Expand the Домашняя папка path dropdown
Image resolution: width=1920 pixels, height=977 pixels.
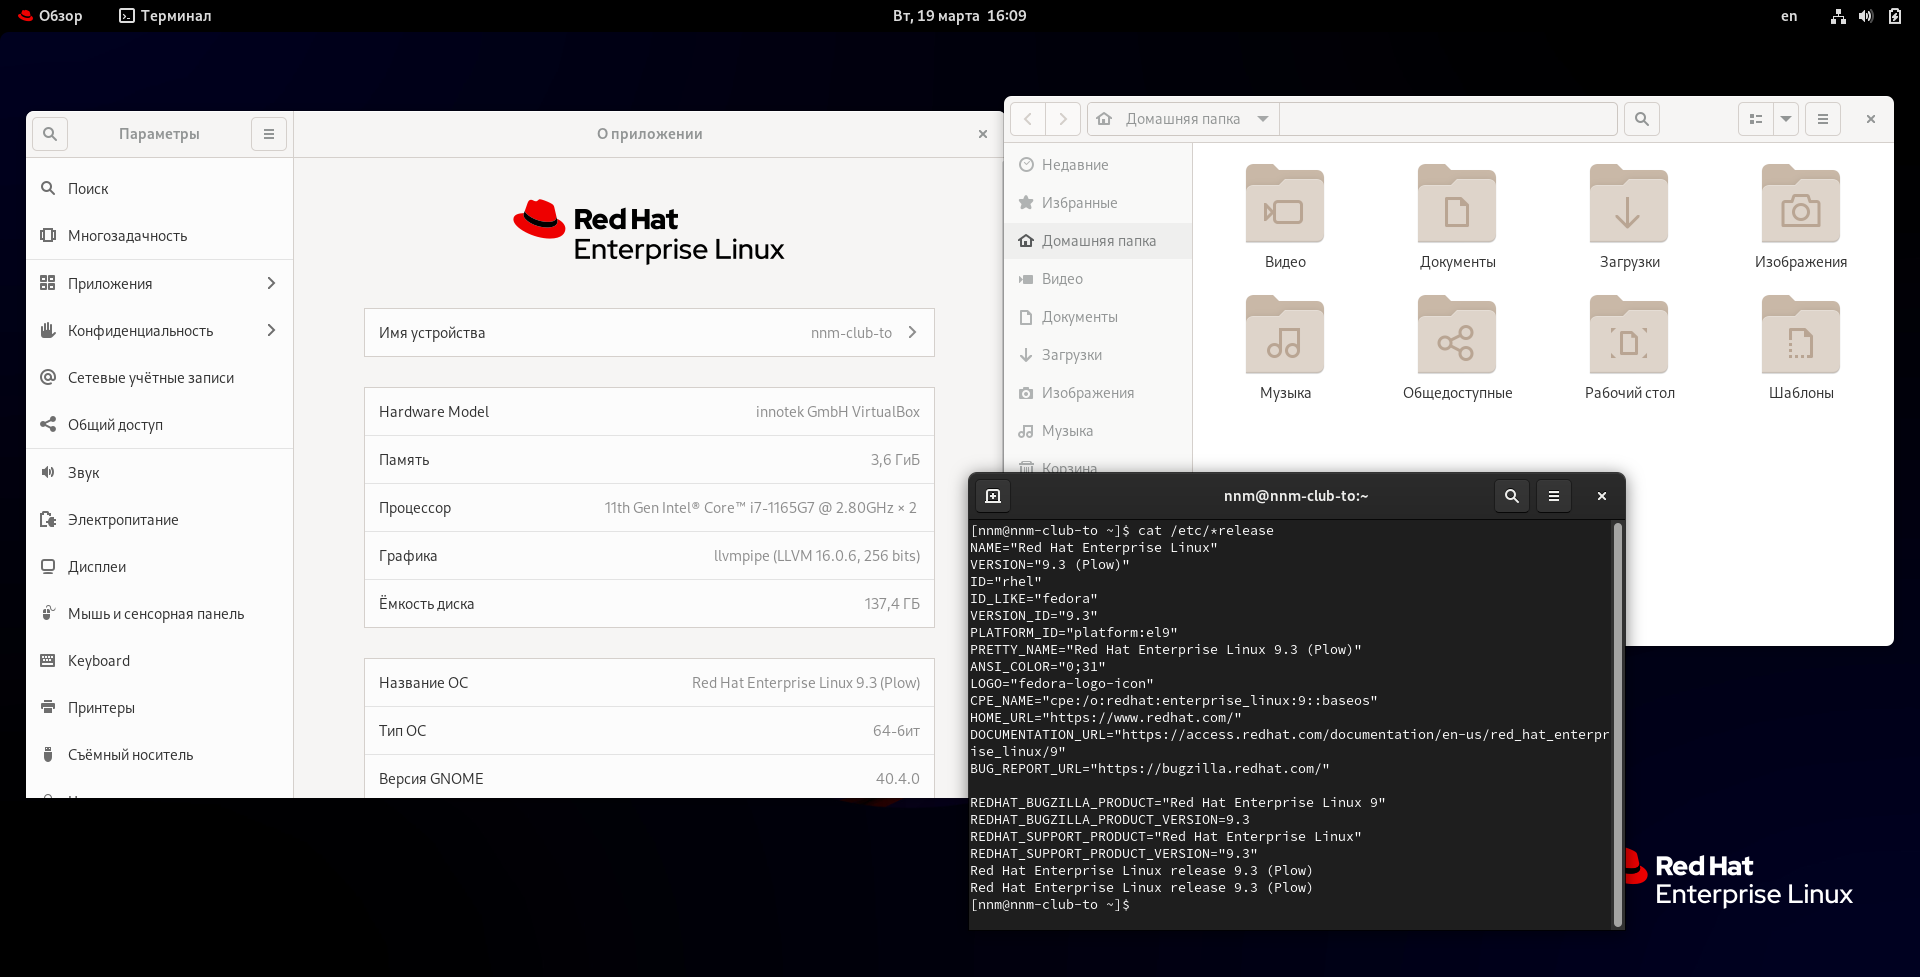pos(1263,119)
